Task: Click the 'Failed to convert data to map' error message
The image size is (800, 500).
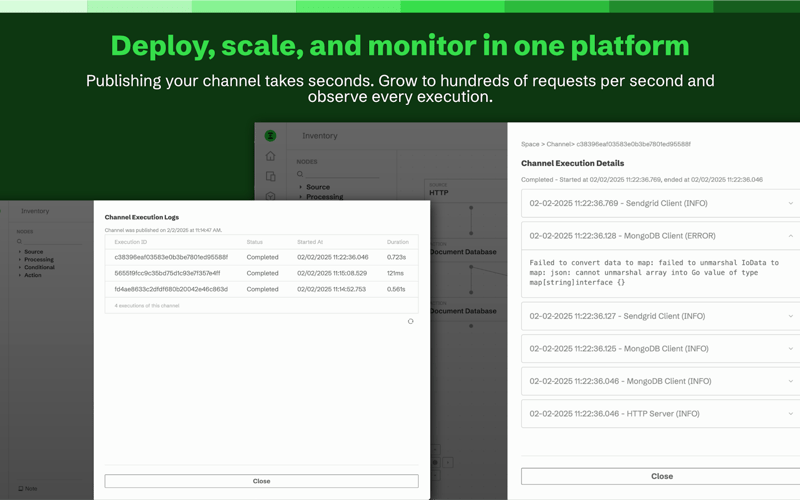Action: point(654,272)
